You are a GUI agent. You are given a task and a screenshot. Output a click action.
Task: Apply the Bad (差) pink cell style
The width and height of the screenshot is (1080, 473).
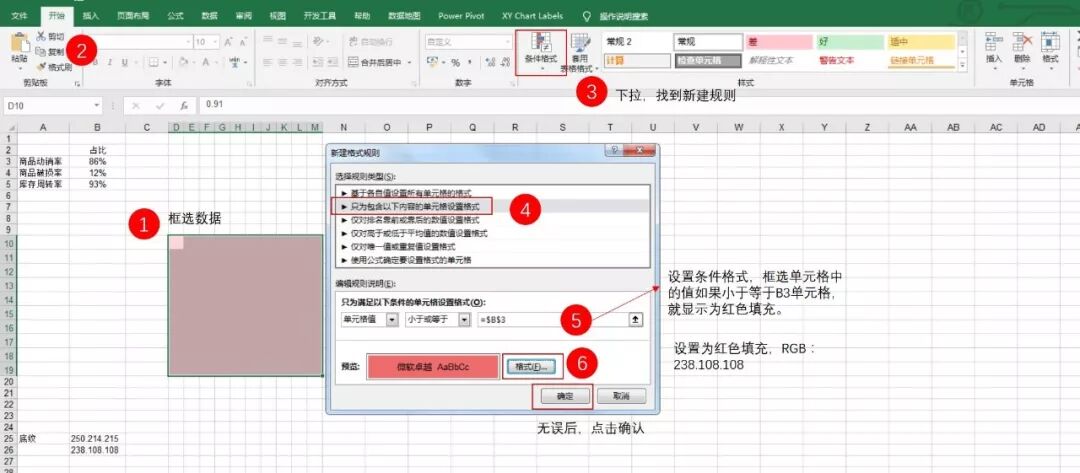778,42
